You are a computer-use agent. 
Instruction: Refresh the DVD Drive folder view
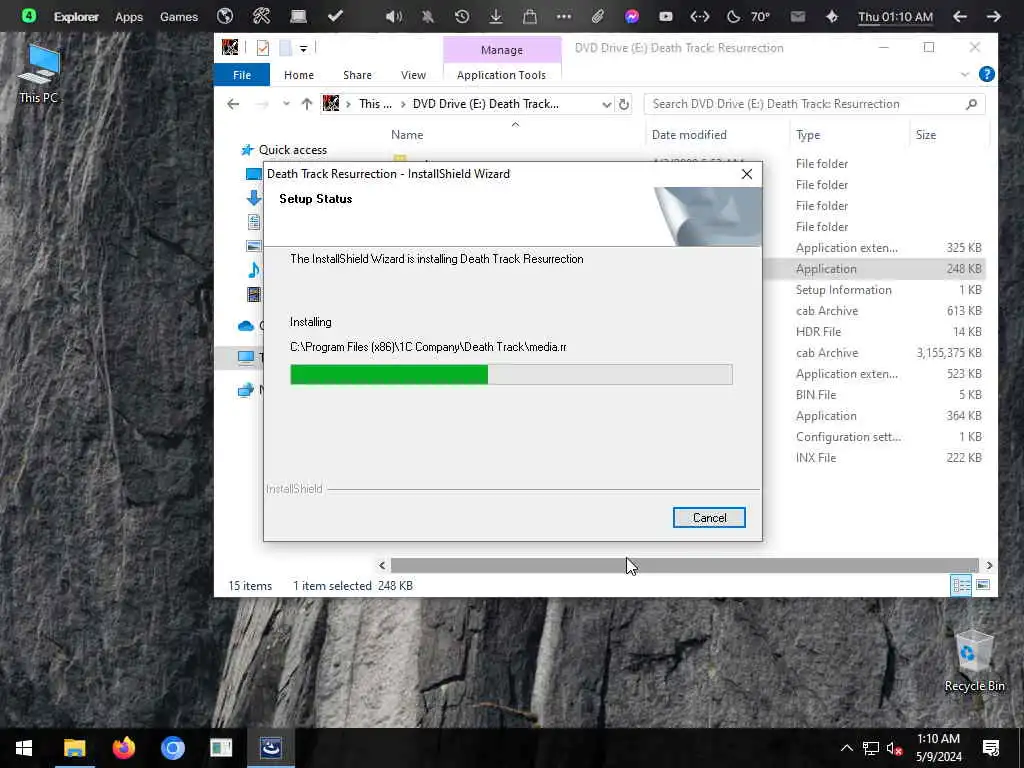(x=624, y=104)
